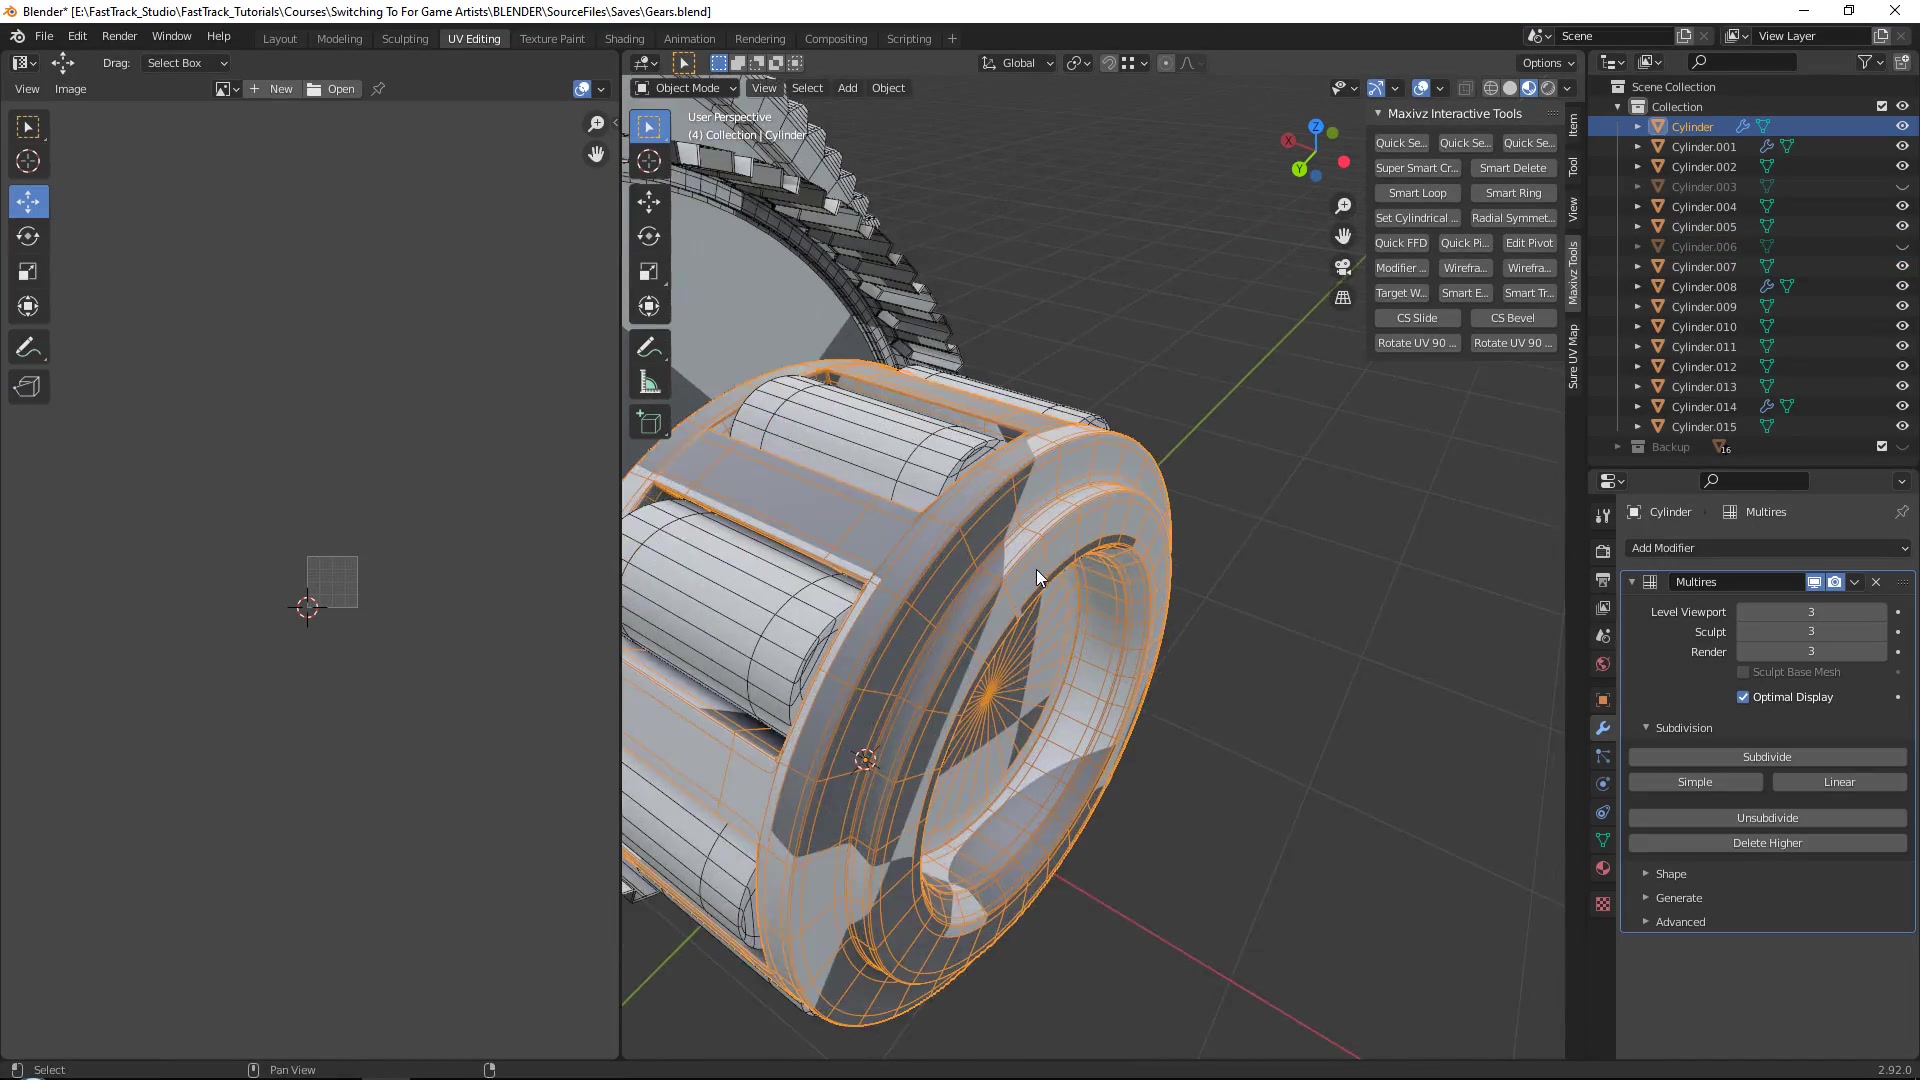The image size is (1920, 1080).
Task: Toggle Optimal Display checkbox
Action: click(1743, 697)
